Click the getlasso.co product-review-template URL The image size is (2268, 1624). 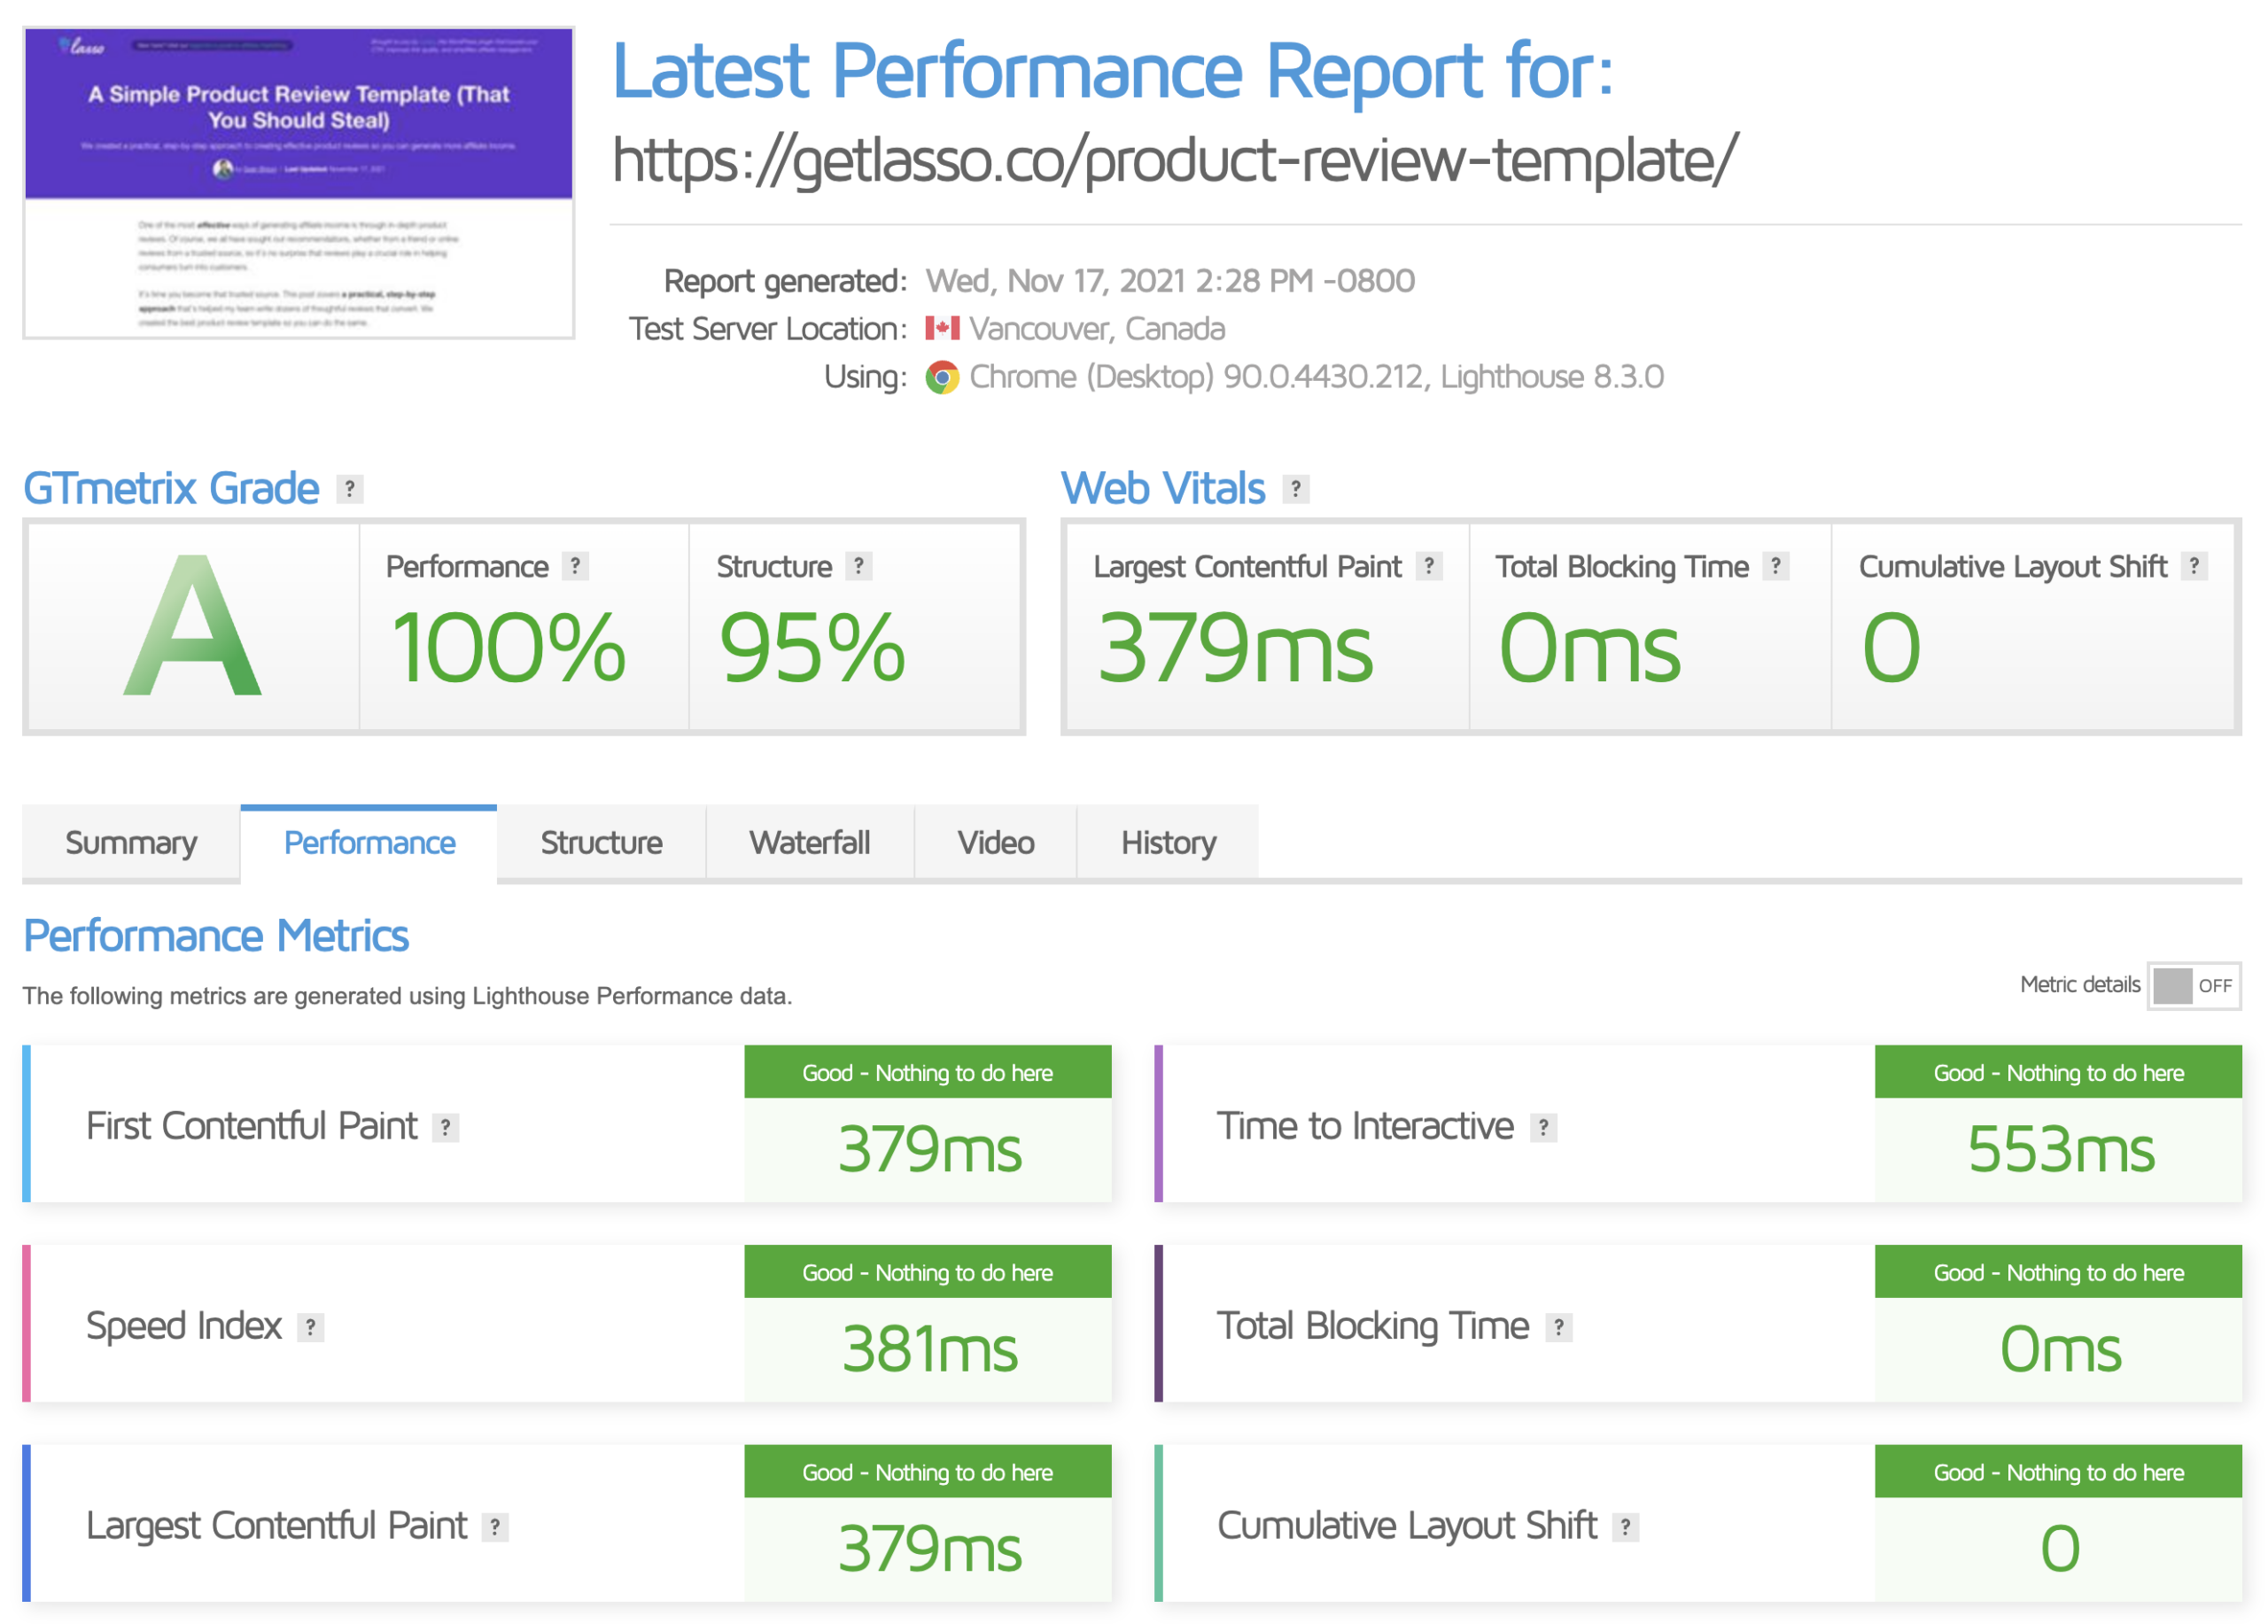(x=1176, y=160)
